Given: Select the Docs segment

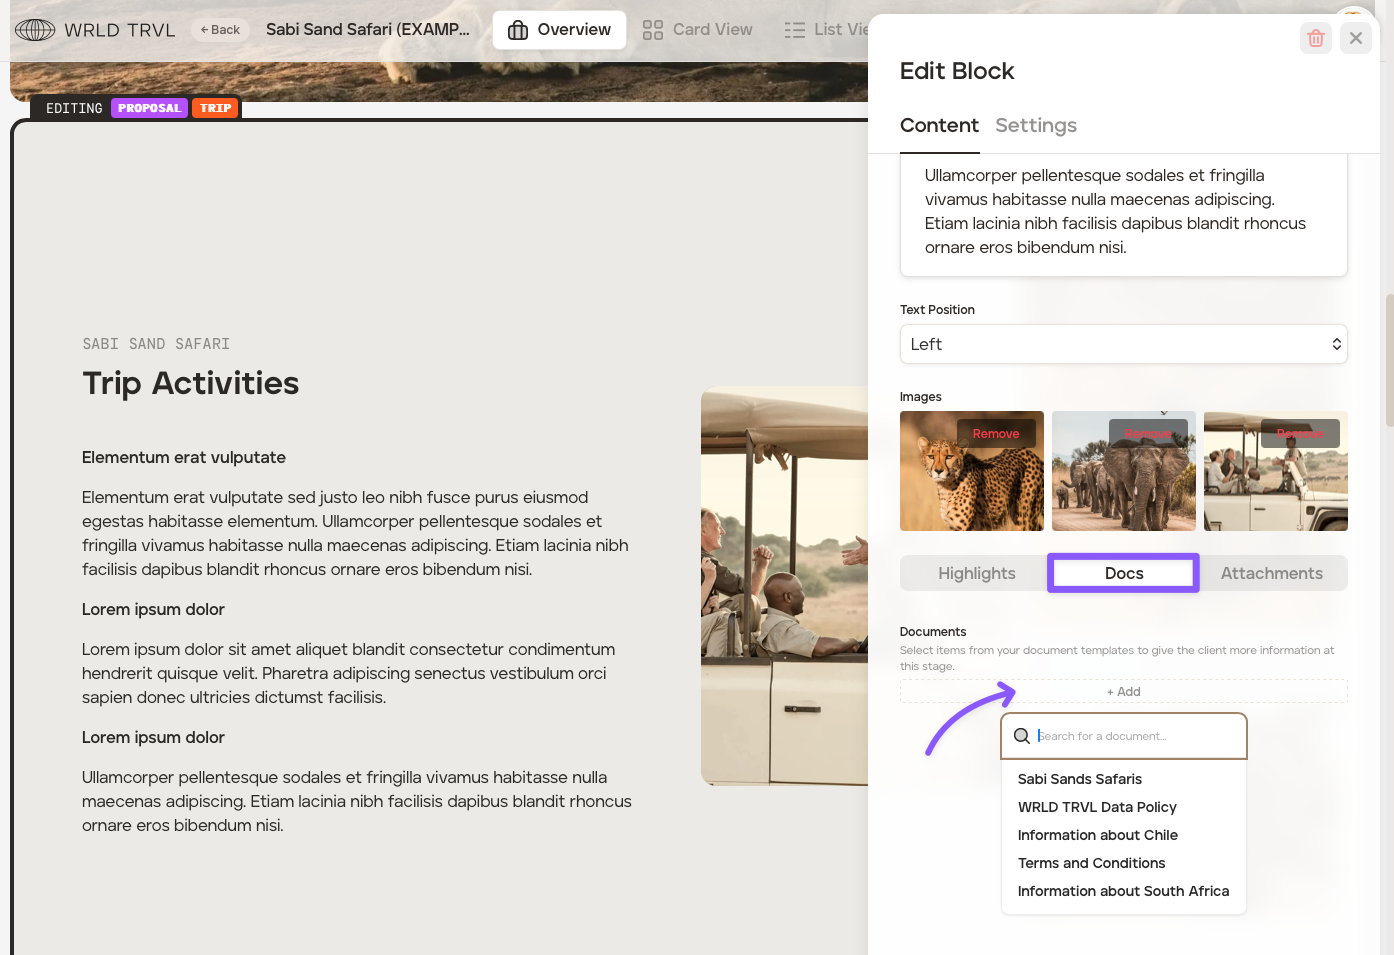Looking at the screenshot, I should (x=1123, y=573).
